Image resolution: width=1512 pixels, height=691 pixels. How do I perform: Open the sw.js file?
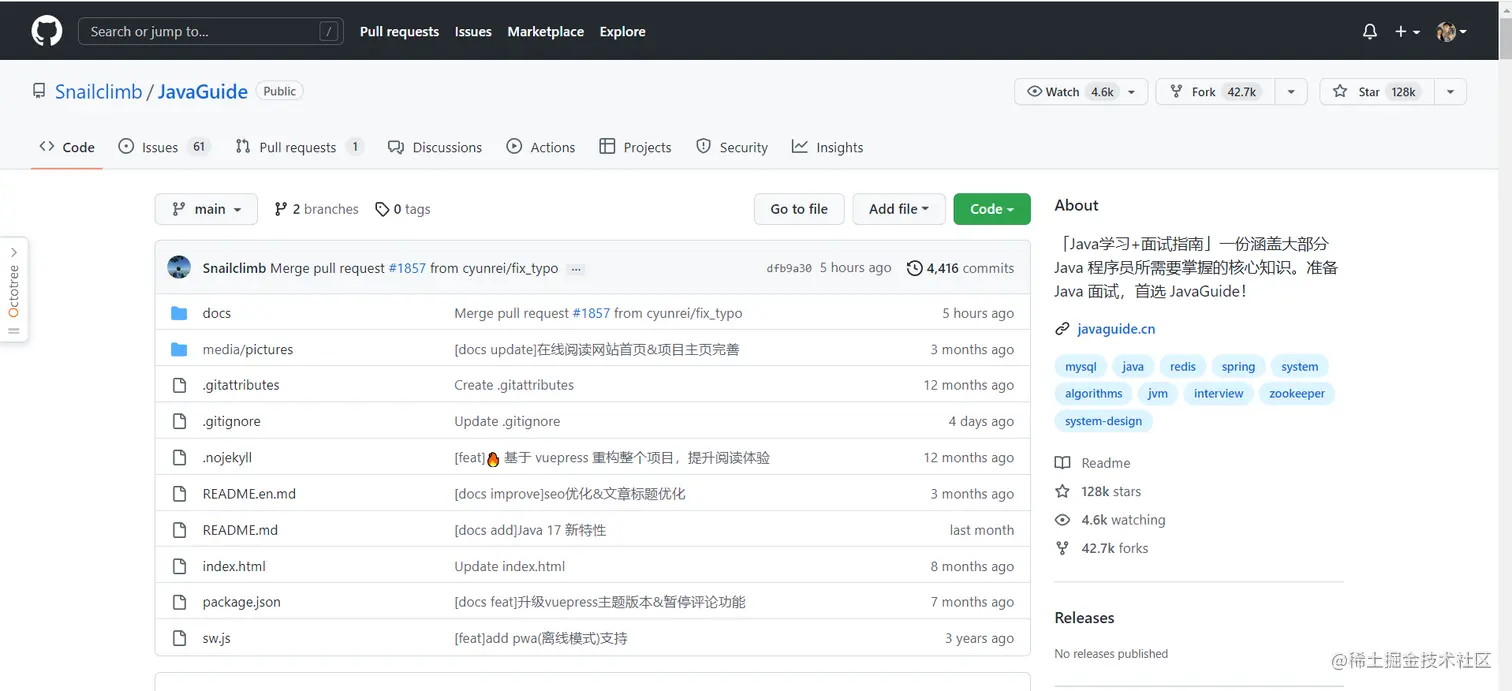[x=216, y=638]
